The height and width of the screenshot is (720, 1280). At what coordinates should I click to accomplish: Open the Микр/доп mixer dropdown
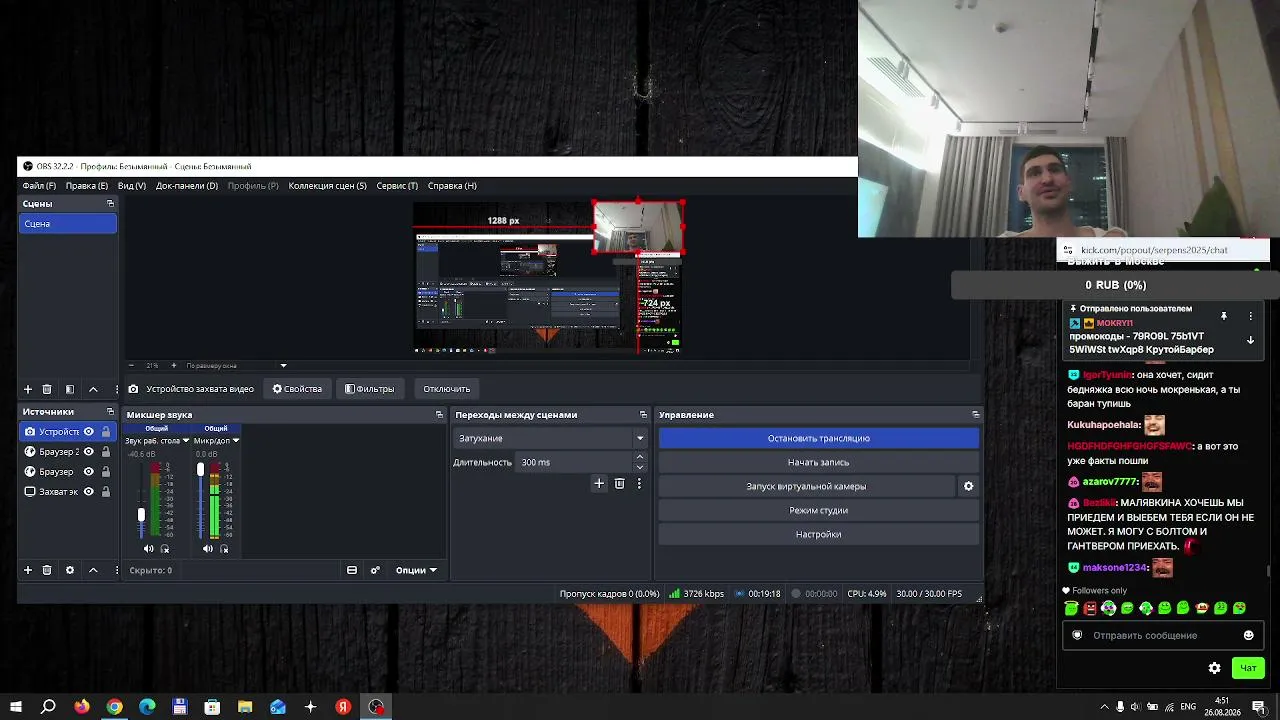click(x=235, y=440)
